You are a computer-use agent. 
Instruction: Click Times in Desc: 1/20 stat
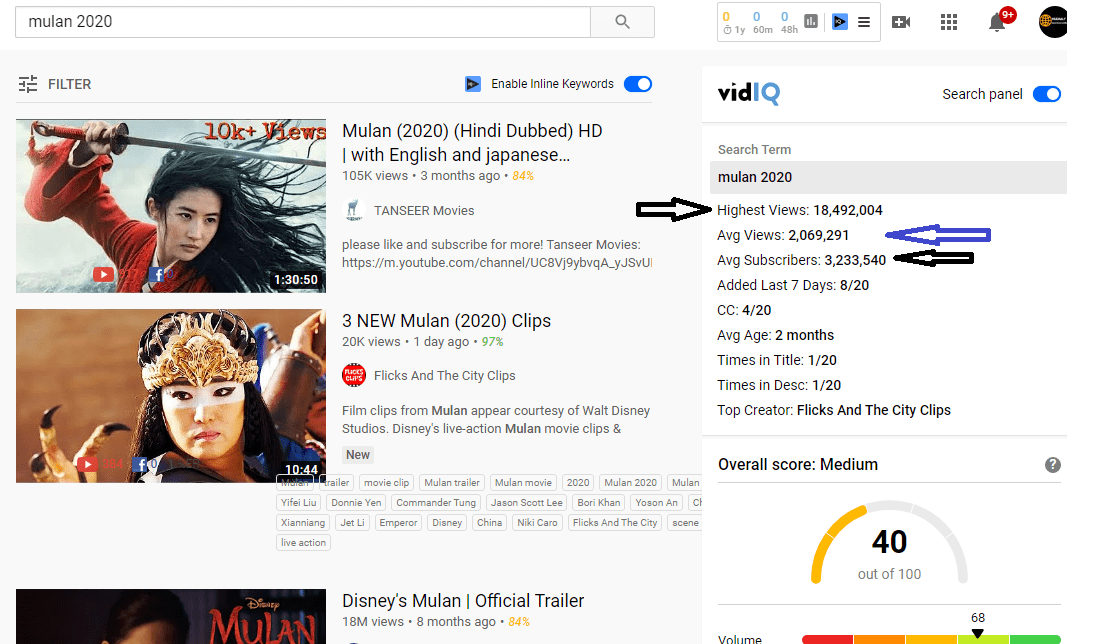(779, 386)
